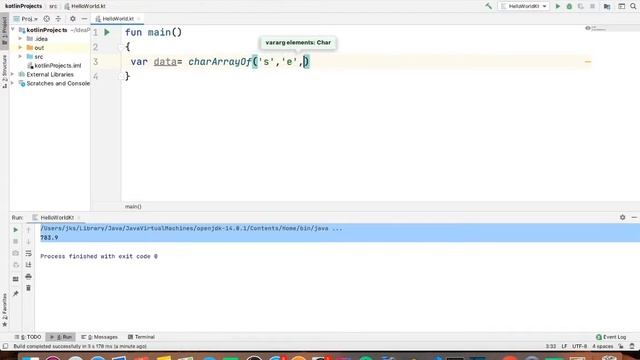Image resolution: width=640 pixels, height=360 pixels.
Task: Click the Run Anything window icon in the toolbar
Action: pyautogui.click(x=621, y=6)
